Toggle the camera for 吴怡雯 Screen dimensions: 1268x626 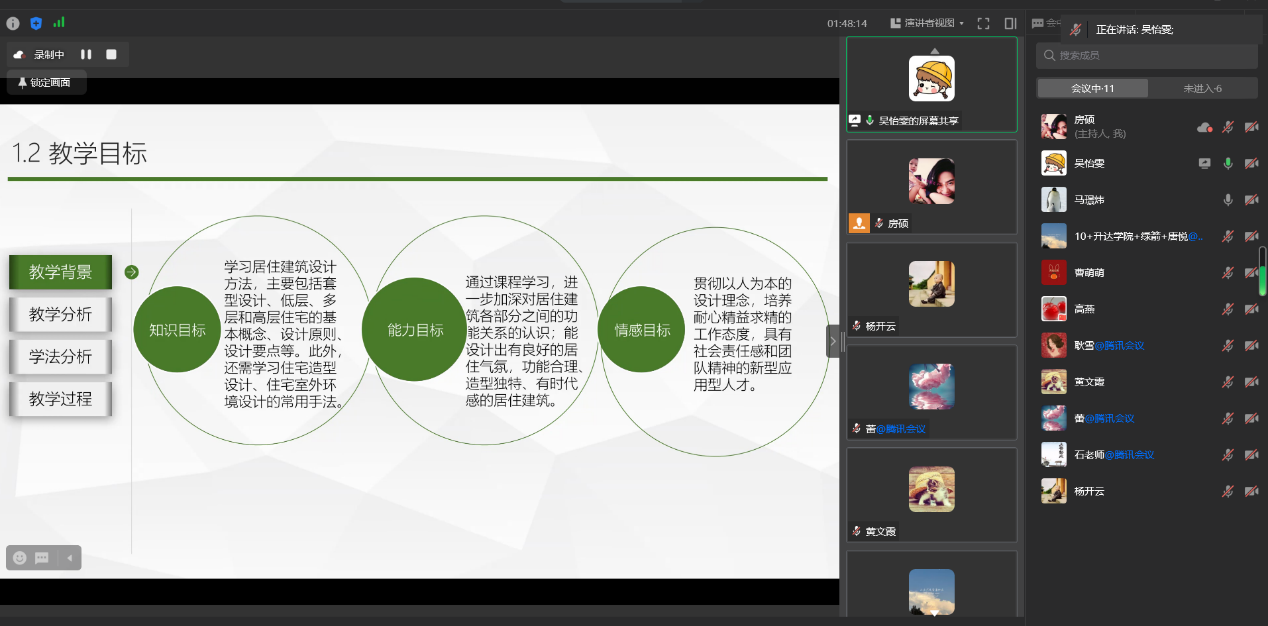[1251, 163]
